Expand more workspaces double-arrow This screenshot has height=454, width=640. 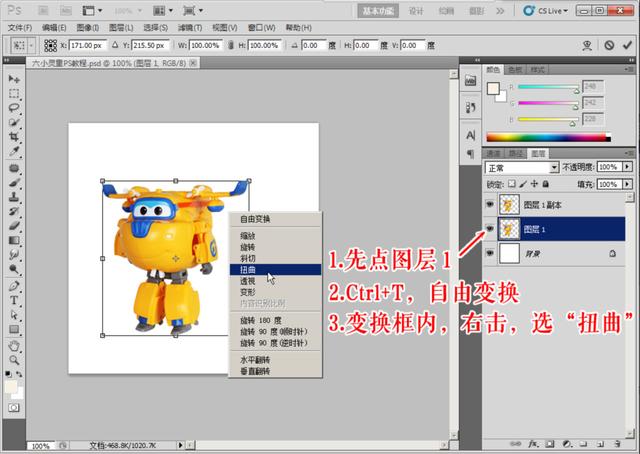pyautogui.click(x=500, y=11)
